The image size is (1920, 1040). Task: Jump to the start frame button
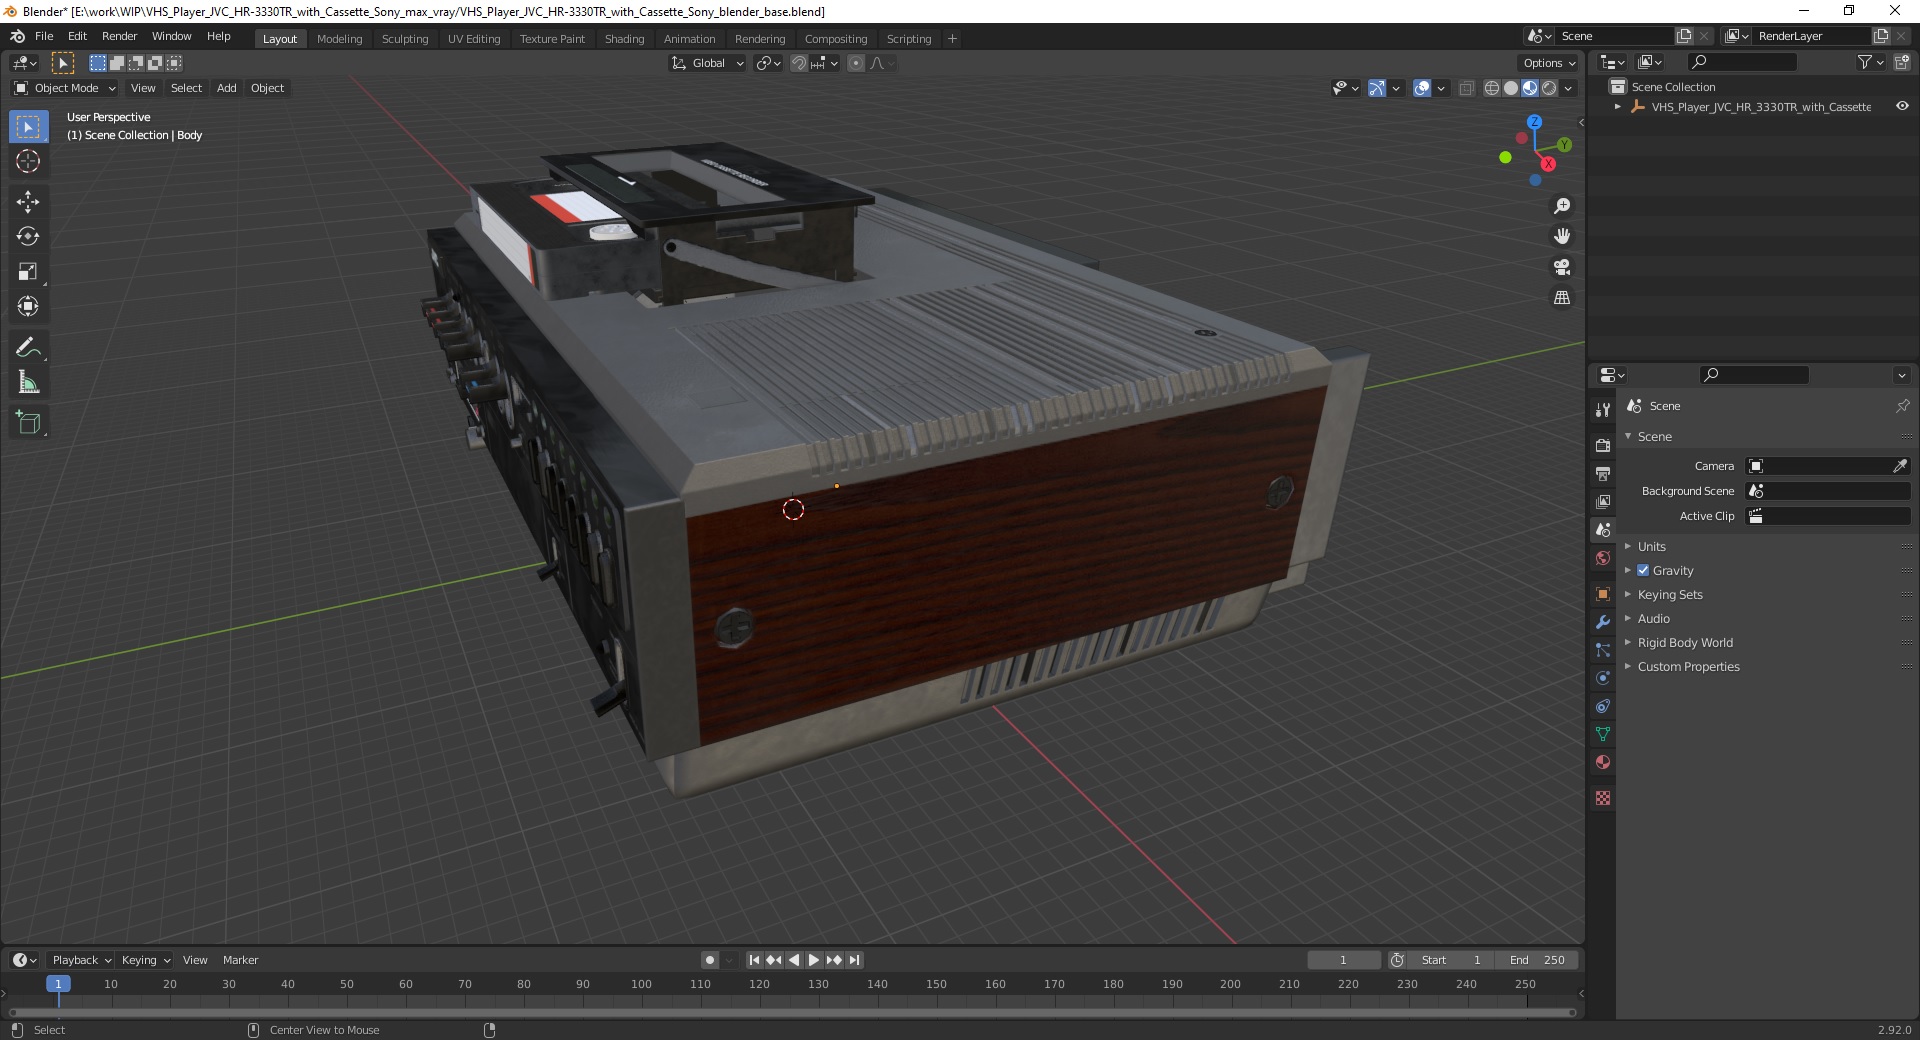(754, 960)
